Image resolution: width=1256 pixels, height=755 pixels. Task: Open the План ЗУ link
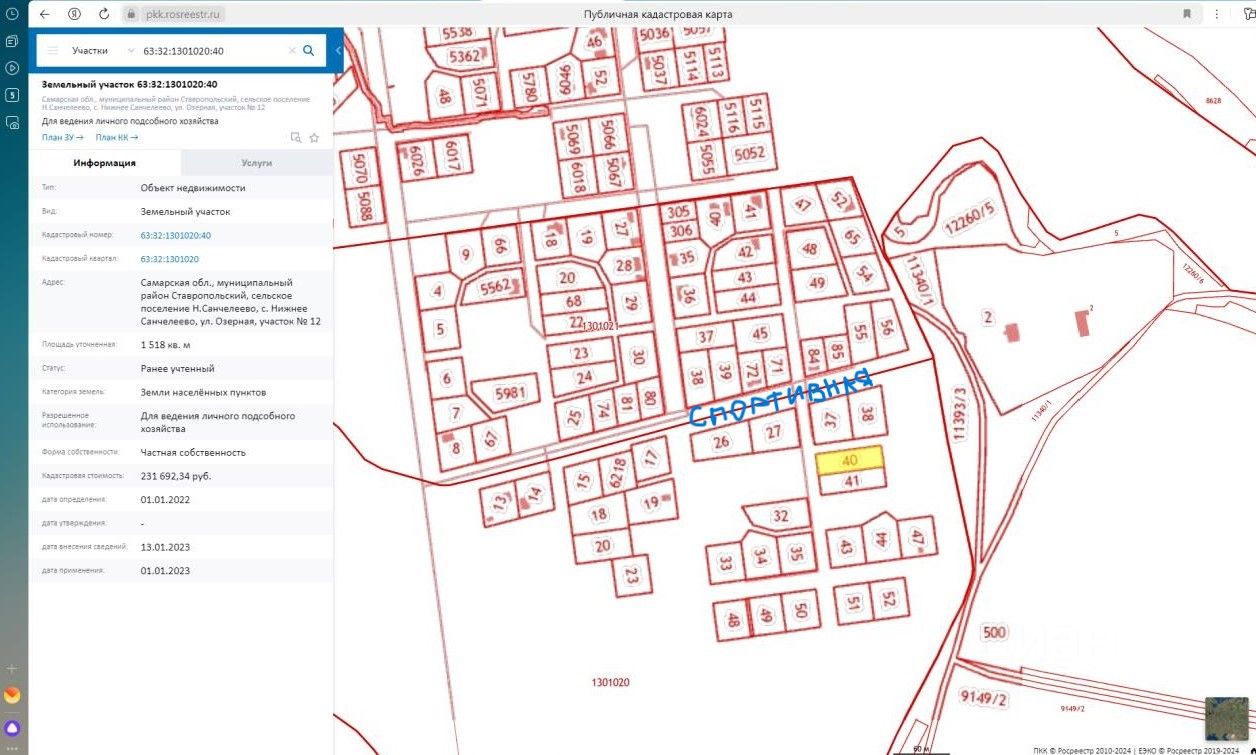[62, 137]
